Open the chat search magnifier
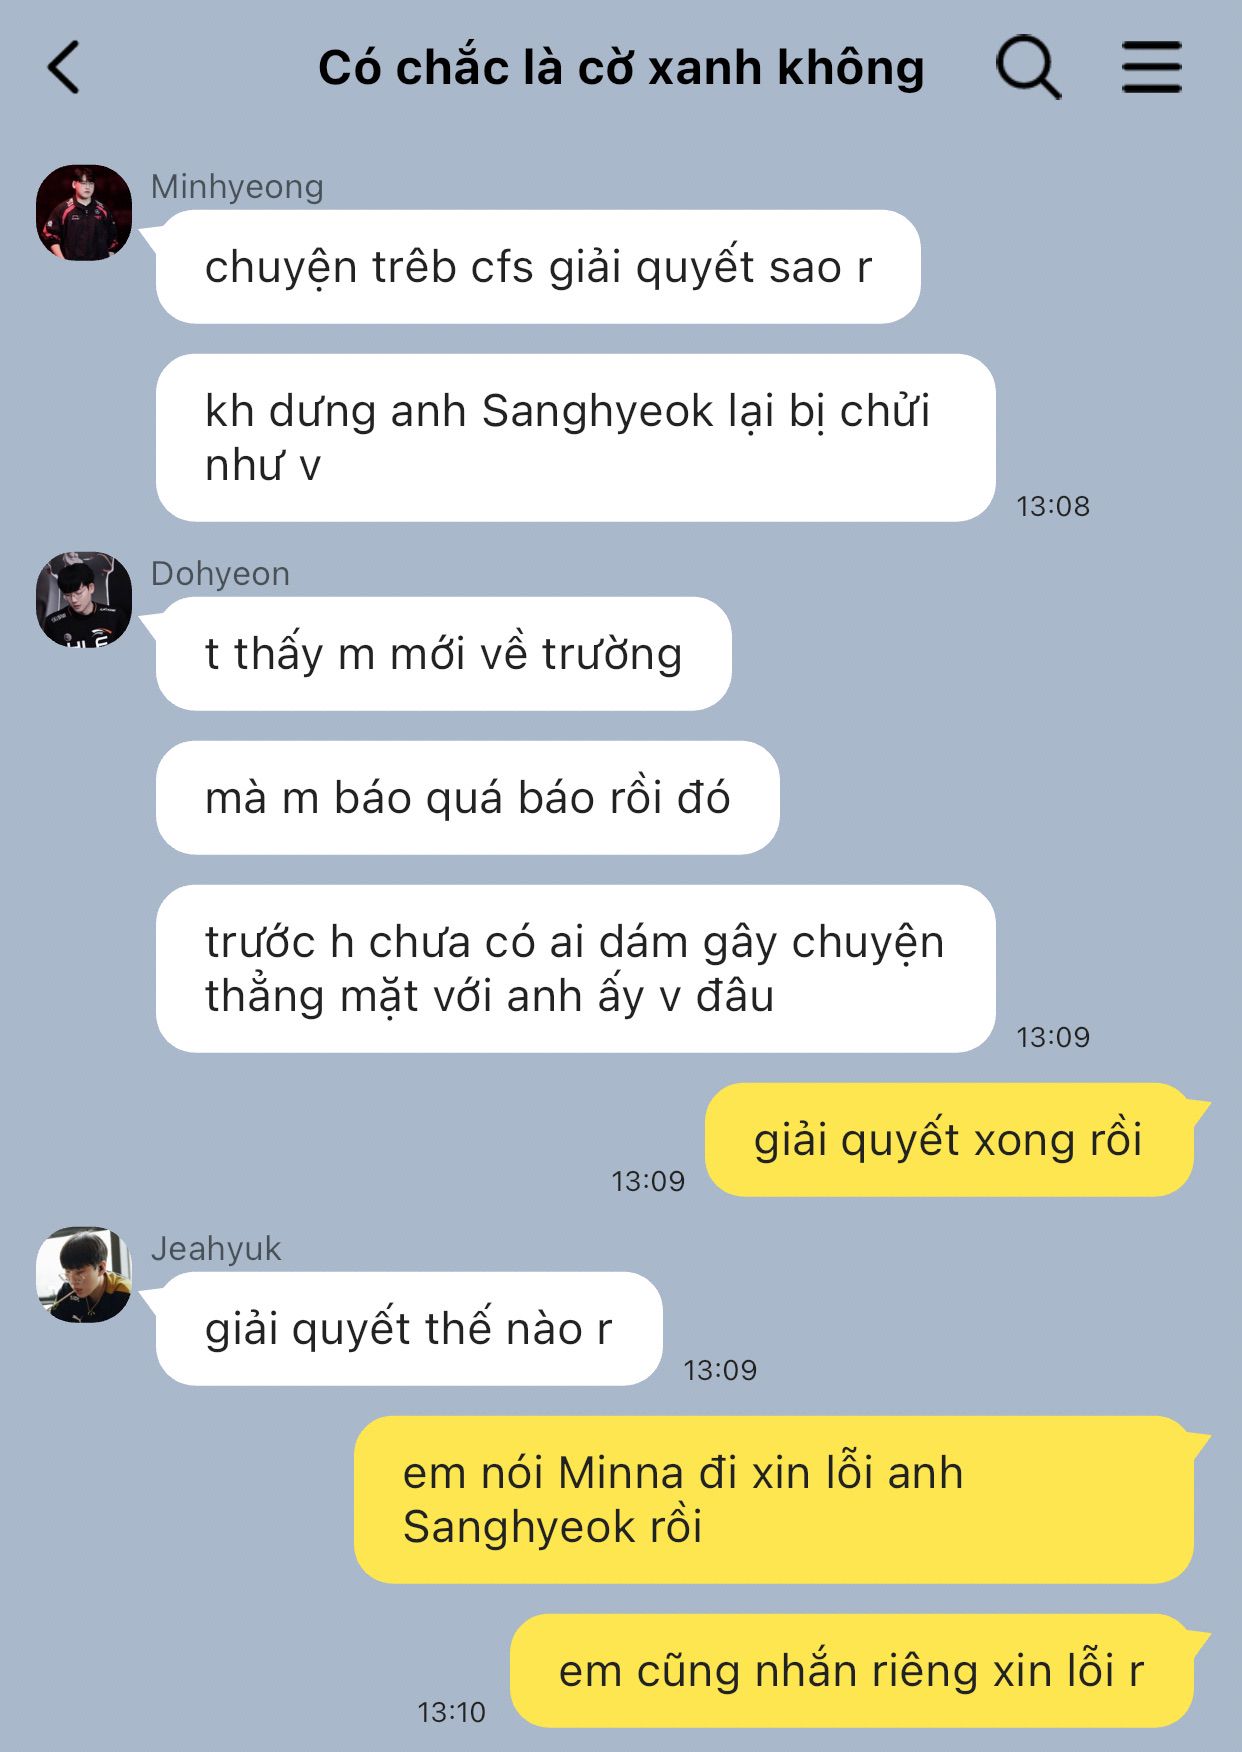The width and height of the screenshot is (1242, 1752). pos(1028,68)
